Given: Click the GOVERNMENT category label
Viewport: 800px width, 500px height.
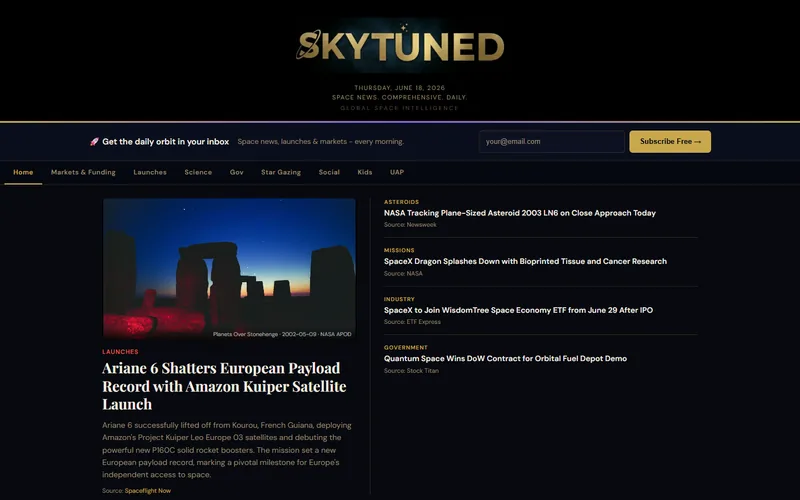Looking at the screenshot, I should point(406,347).
